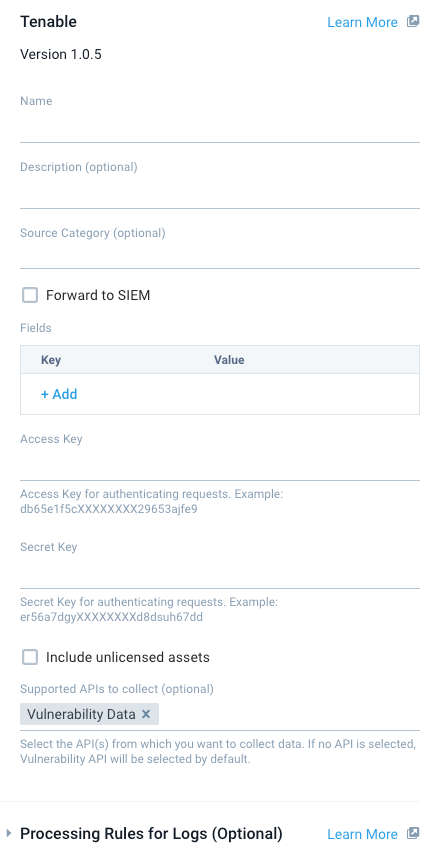This screenshot has height=857, width=432.
Task: Tick the Forward to SIEM checkbox
Action: [30, 296]
